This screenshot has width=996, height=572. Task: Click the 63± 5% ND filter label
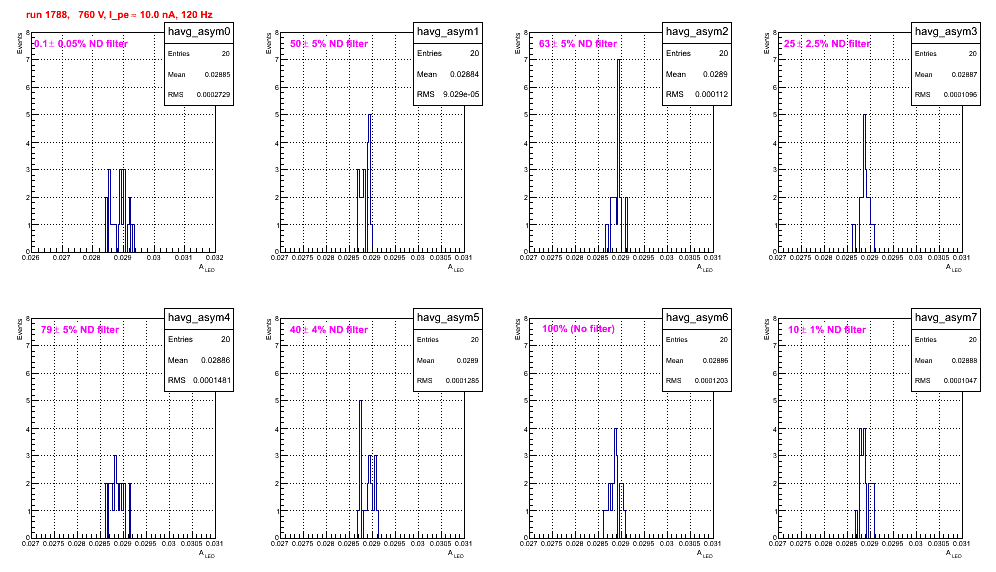tap(578, 44)
